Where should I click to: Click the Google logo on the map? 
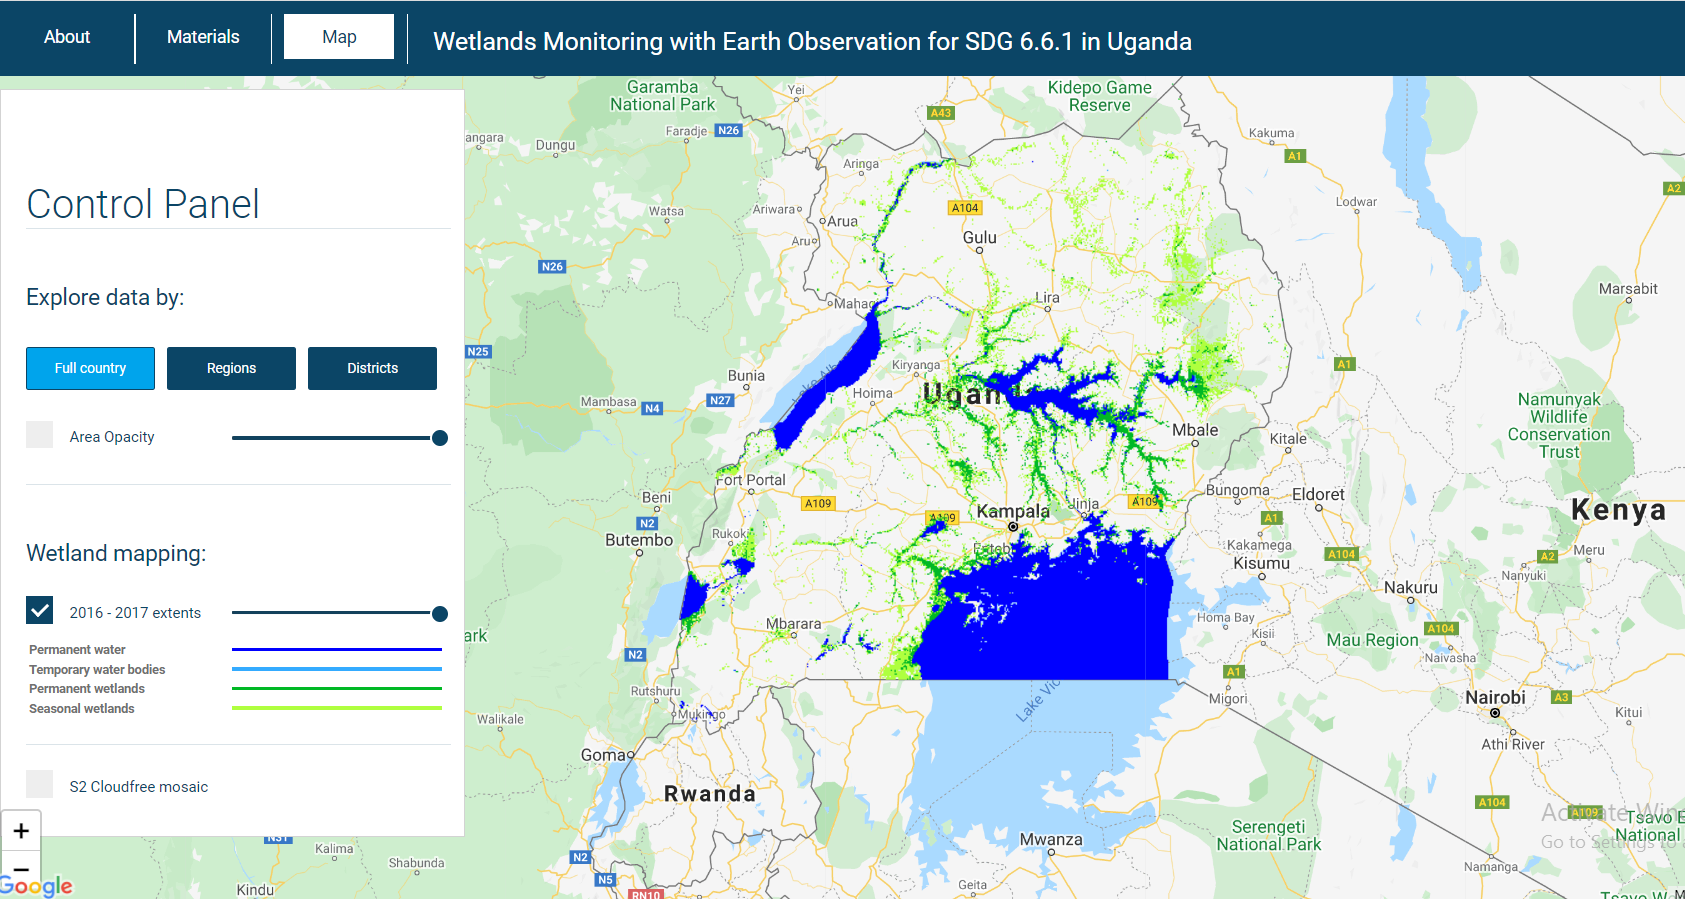tap(36, 886)
